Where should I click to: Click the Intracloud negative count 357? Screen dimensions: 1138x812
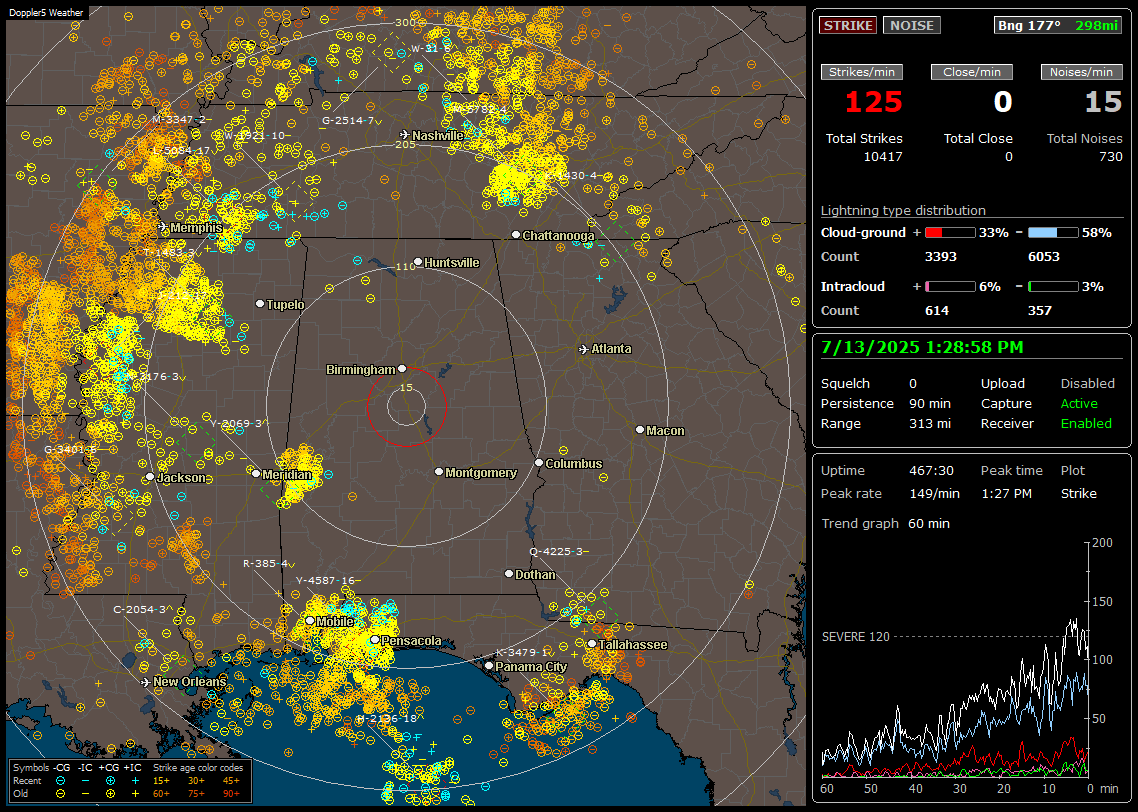1039,311
